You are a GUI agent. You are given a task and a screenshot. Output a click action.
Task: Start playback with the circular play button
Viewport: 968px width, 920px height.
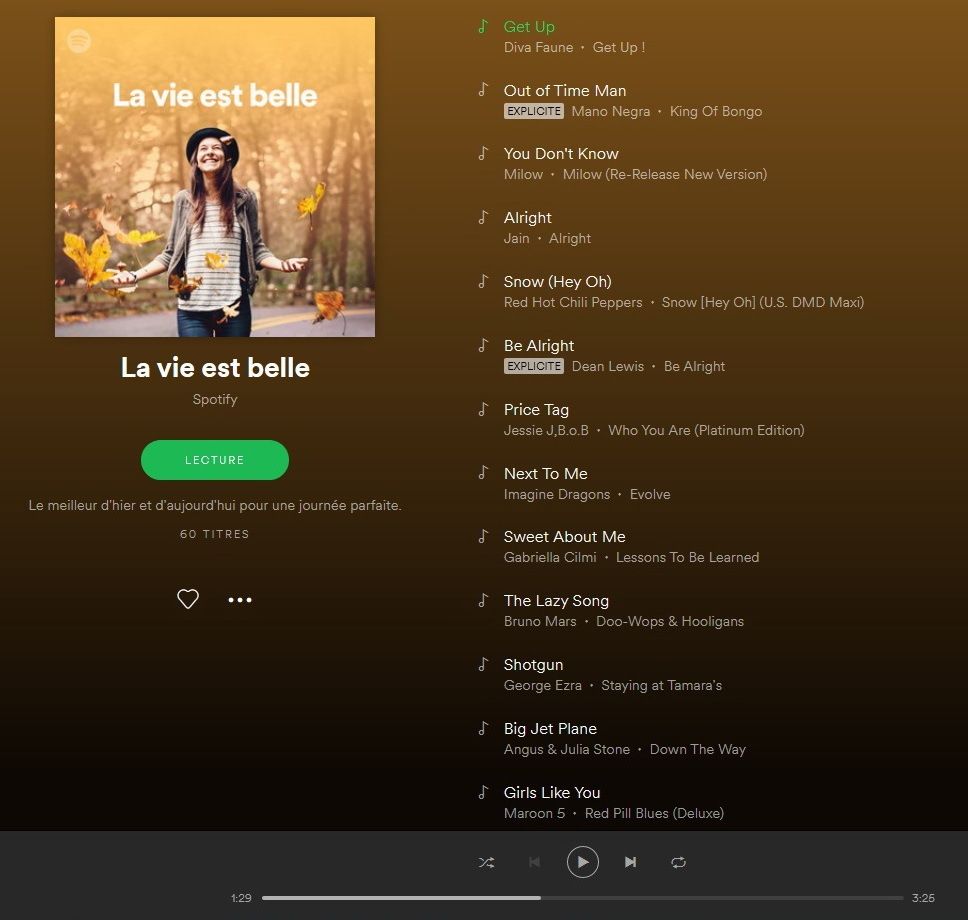point(583,862)
